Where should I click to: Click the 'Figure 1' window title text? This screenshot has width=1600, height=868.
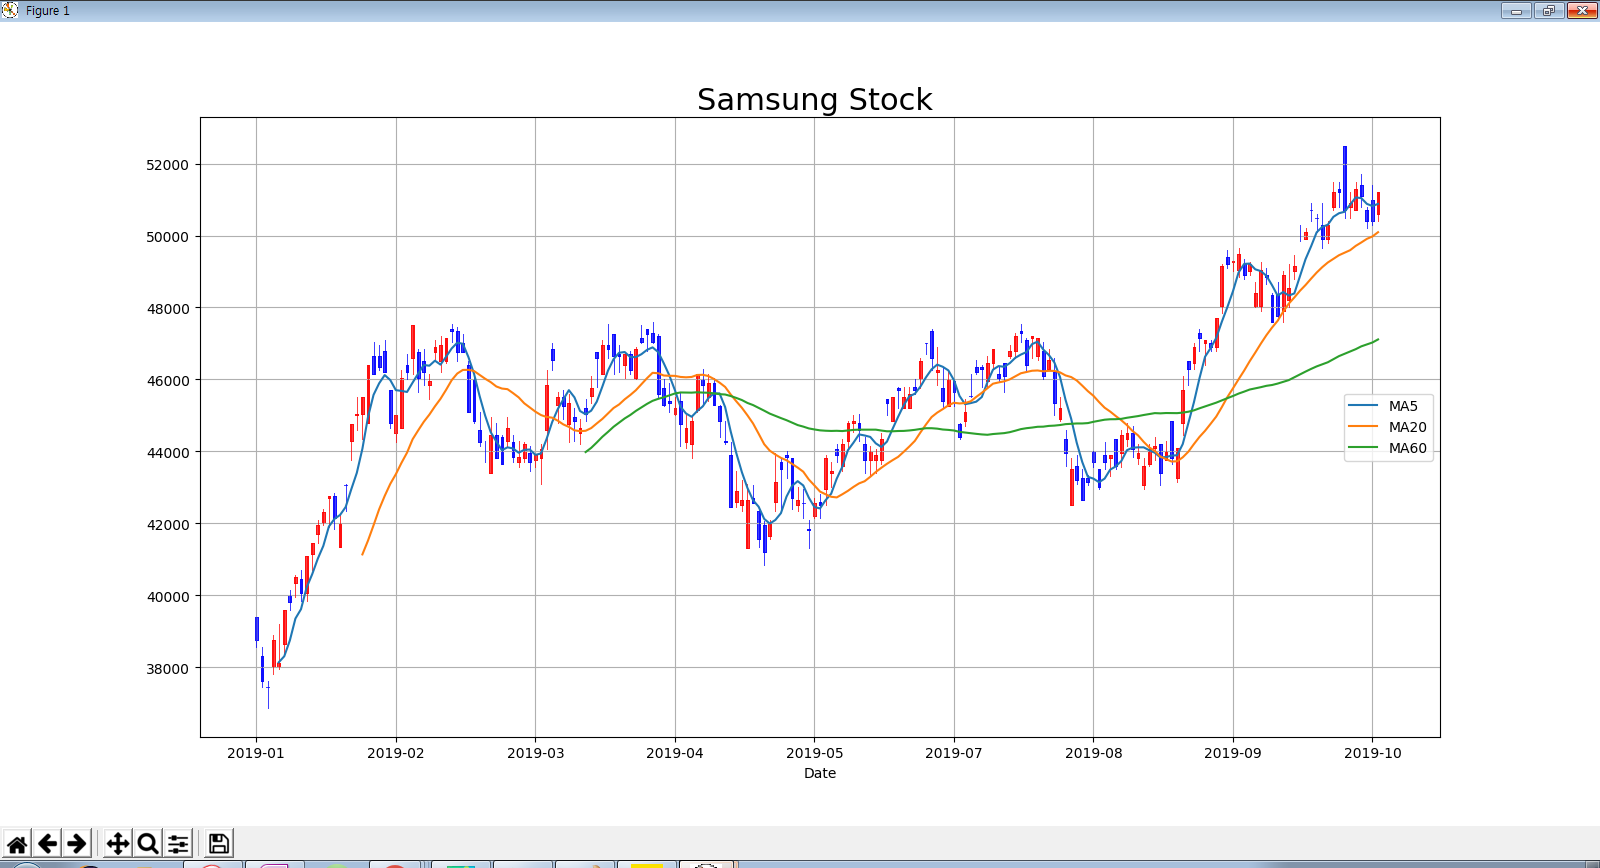tap(48, 11)
